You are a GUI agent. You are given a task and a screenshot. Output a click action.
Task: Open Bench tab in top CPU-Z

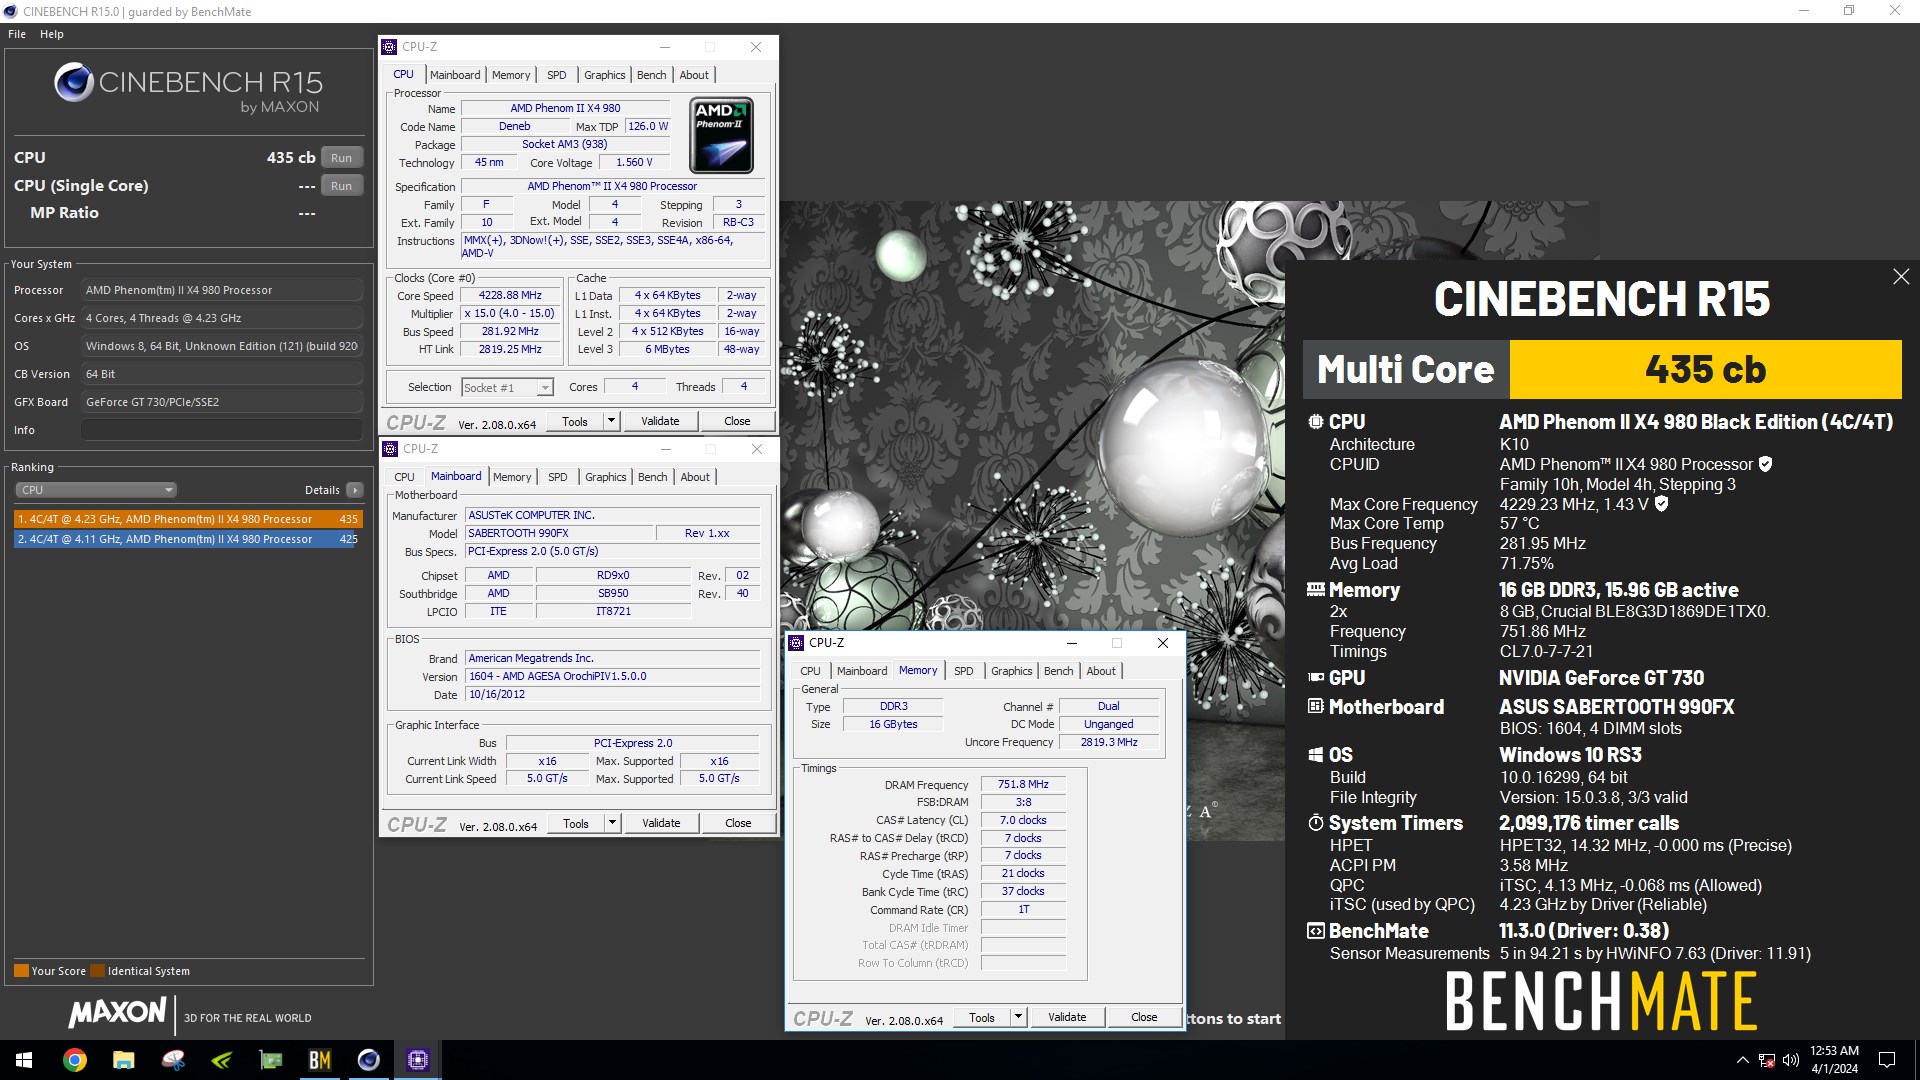[651, 75]
